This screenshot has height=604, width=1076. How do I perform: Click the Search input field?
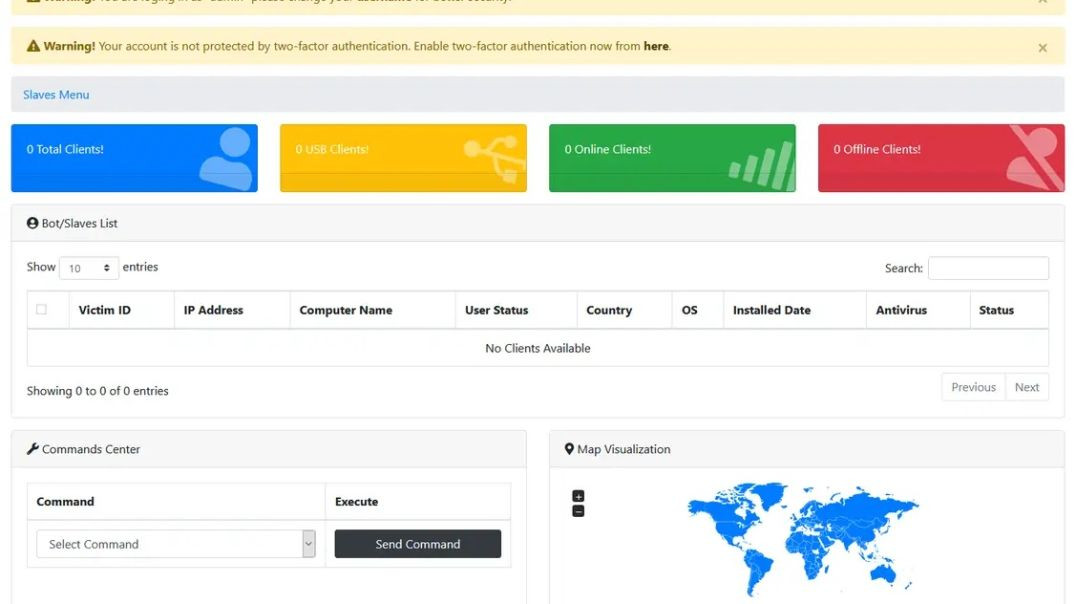[x=988, y=267]
